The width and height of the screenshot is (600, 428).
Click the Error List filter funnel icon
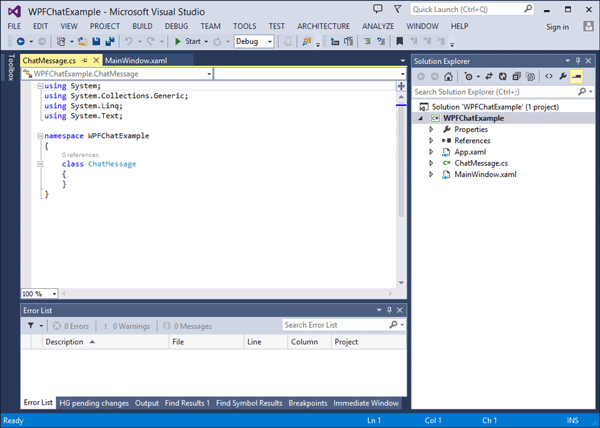click(x=31, y=326)
